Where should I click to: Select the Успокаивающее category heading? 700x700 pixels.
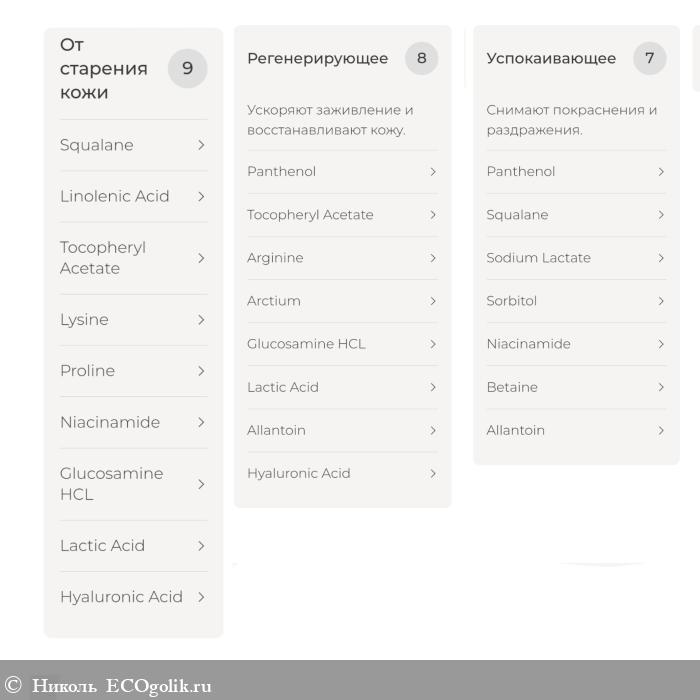551,58
